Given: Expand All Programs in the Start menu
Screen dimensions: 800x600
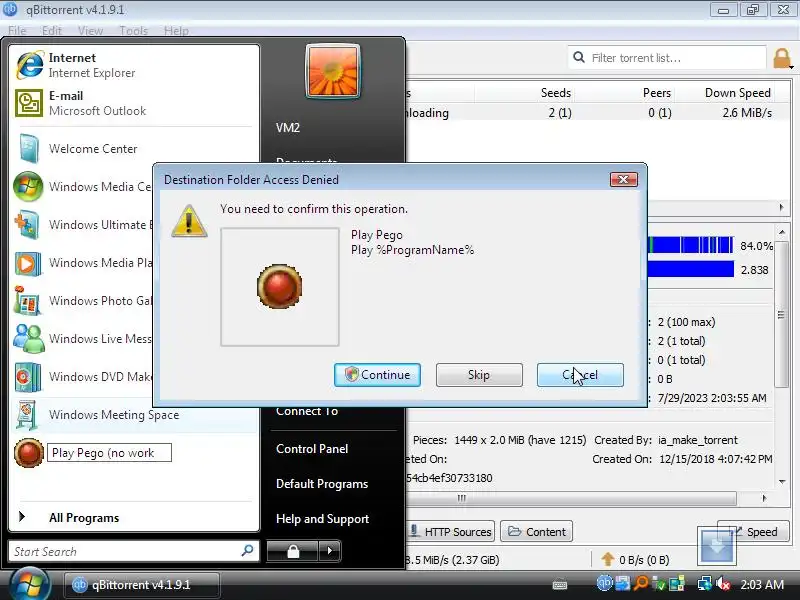Looking at the screenshot, I should (84, 518).
